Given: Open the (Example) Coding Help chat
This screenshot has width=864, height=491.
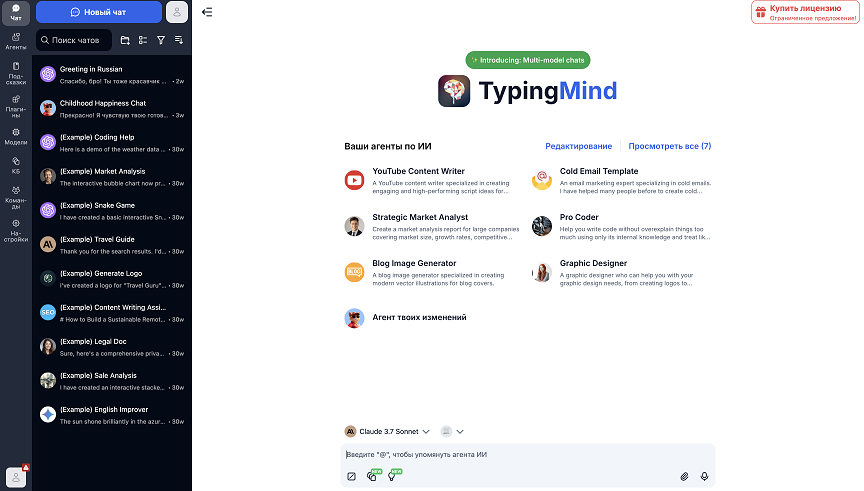Looking at the screenshot, I should point(112,143).
